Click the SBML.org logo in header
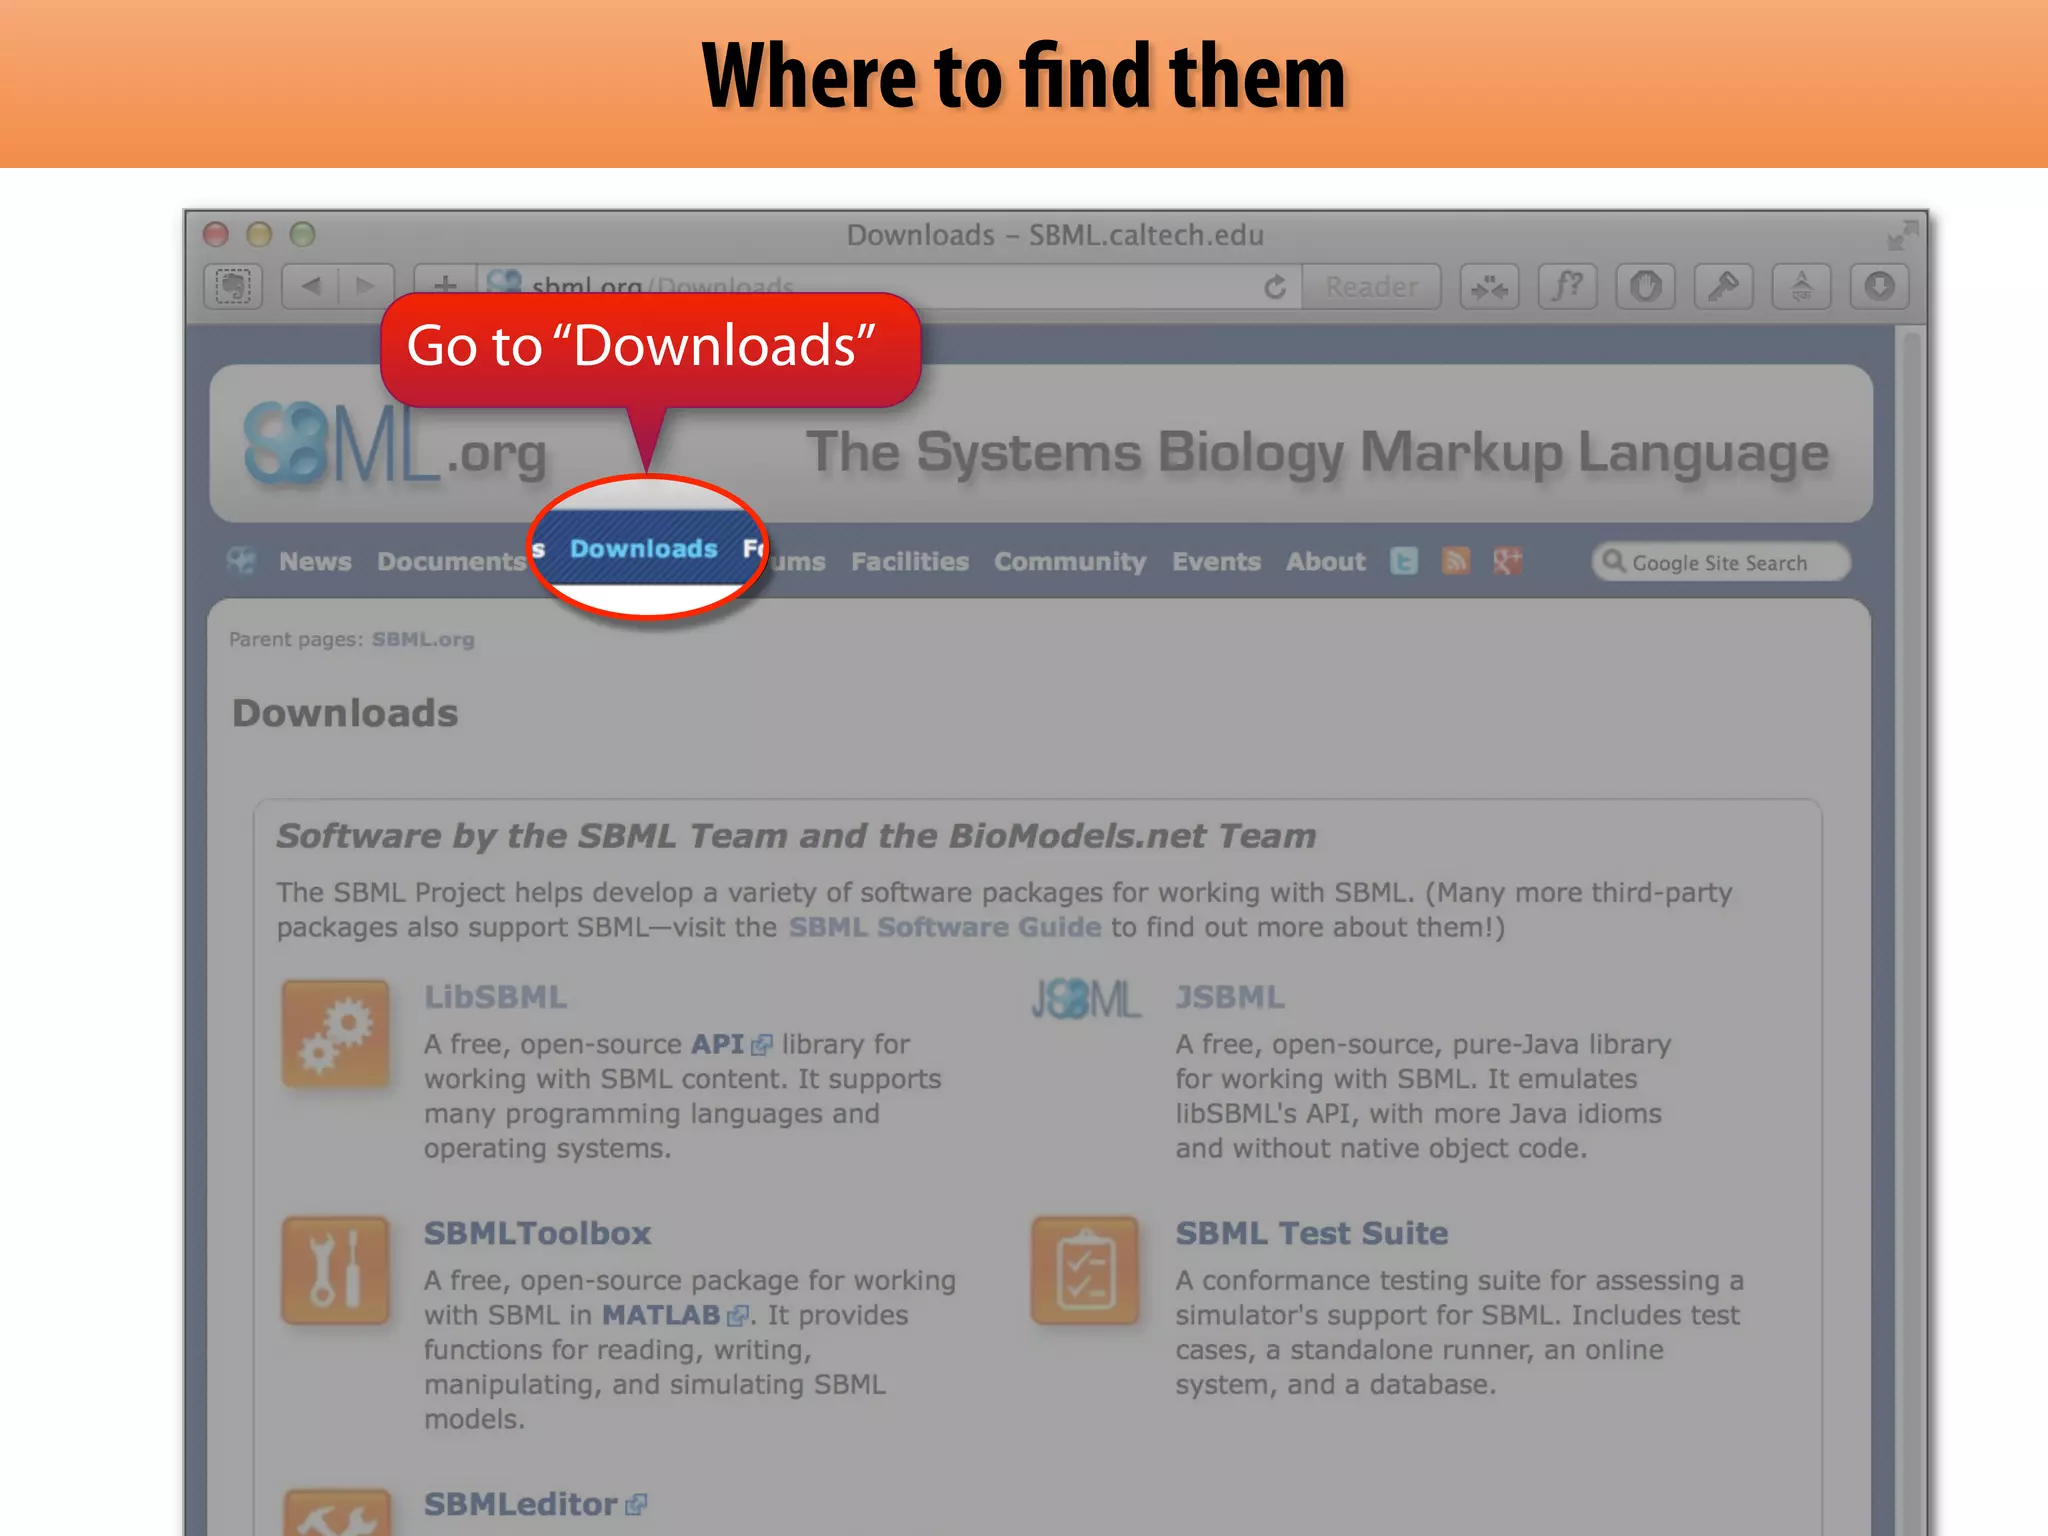2048x1536 pixels. (x=395, y=444)
